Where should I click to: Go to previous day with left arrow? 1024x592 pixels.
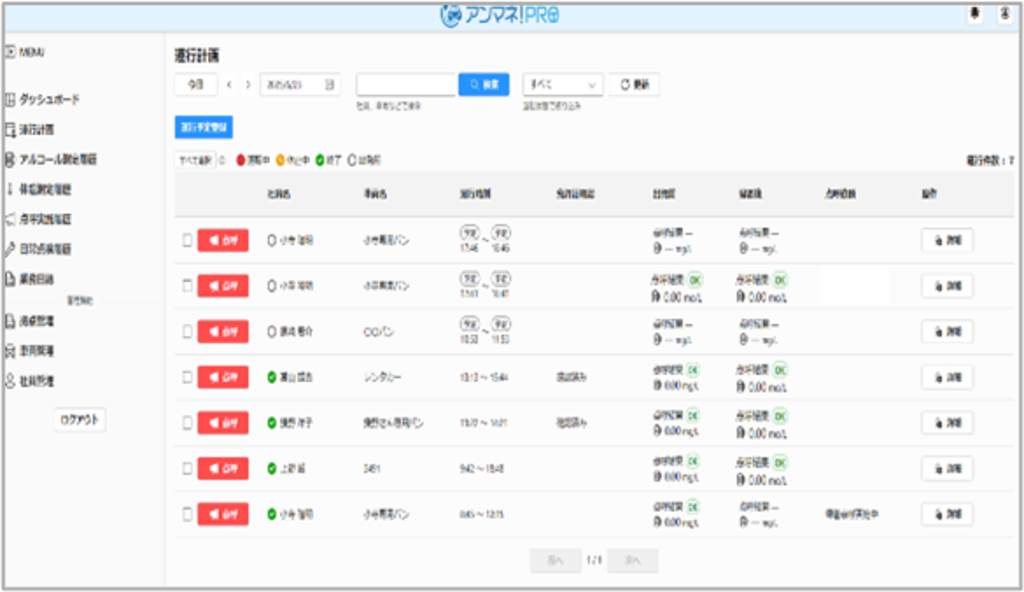(229, 85)
